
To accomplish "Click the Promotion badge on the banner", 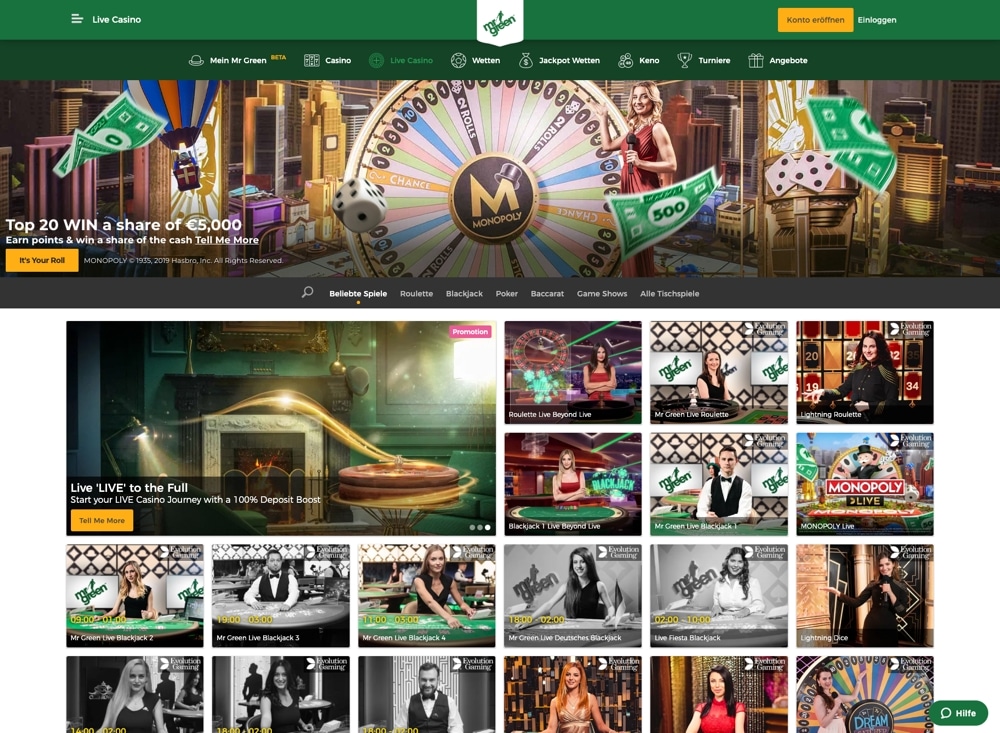I will tap(470, 332).
